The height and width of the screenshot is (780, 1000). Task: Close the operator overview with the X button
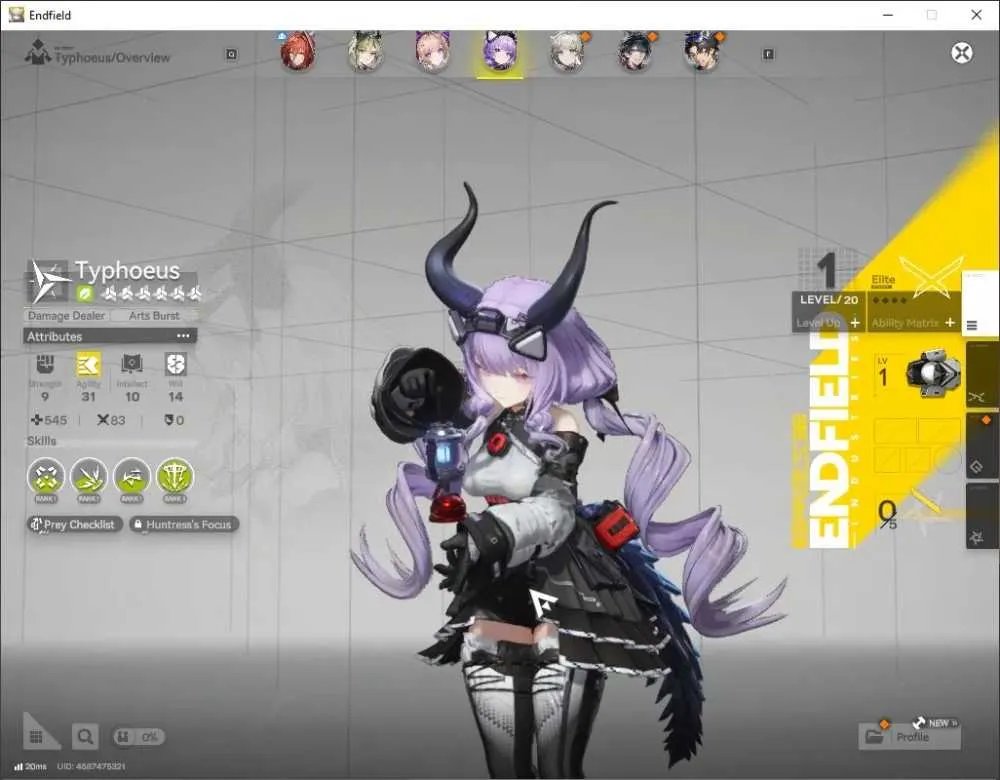click(962, 52)
